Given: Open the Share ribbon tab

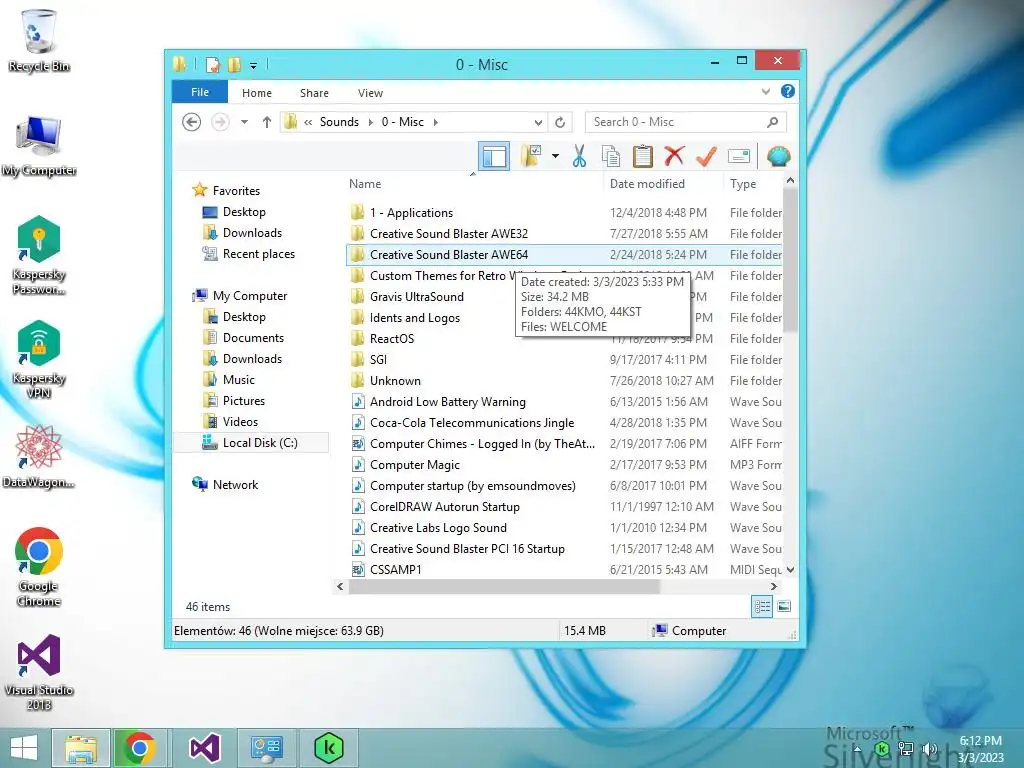Looking at the screenshot, I should click(x=314, y=93).
